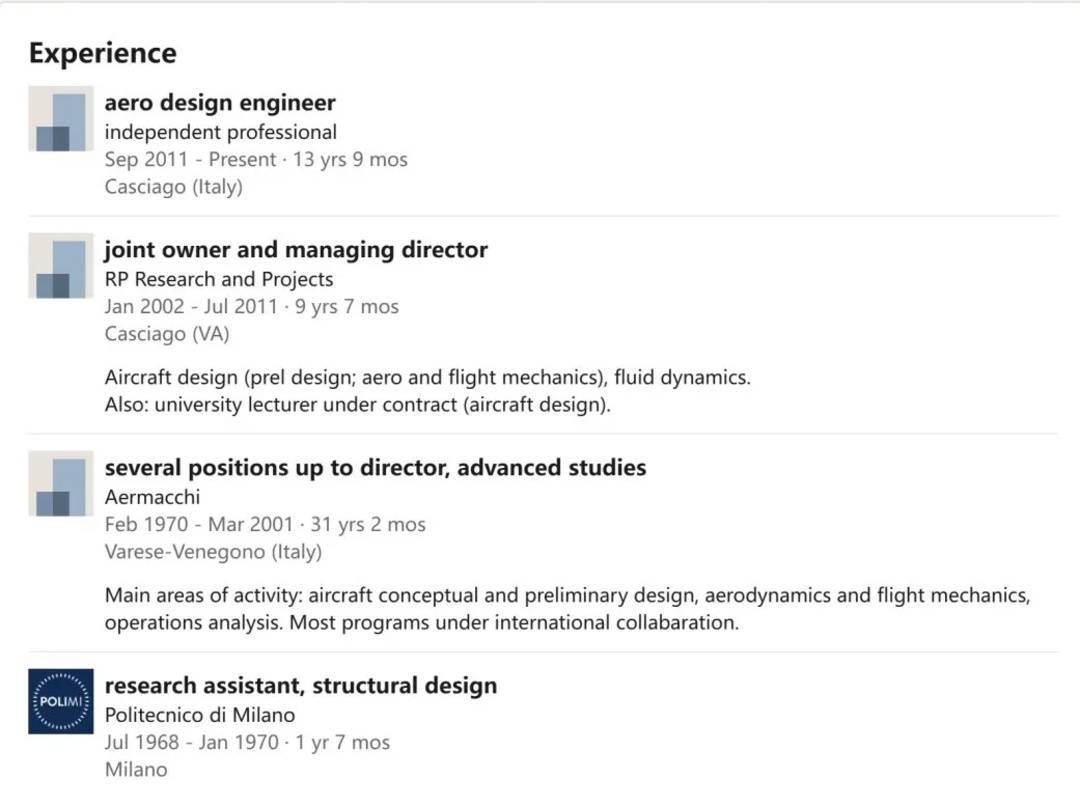Select joint owner and managing director title
1080x807 pixels.
point(296,250)
